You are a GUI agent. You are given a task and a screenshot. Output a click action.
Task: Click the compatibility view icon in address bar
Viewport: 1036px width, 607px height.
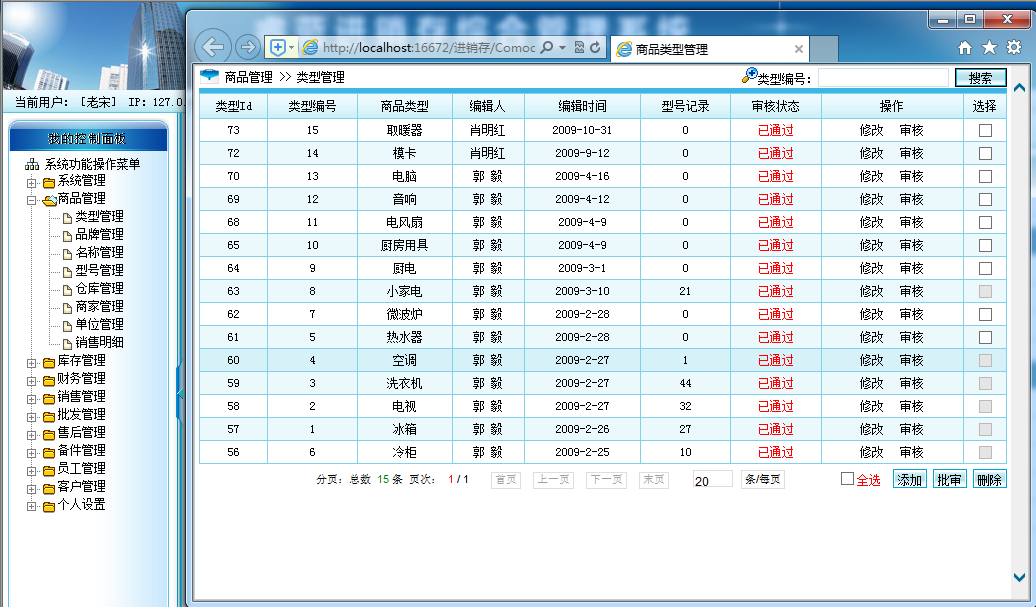(579, 47)
